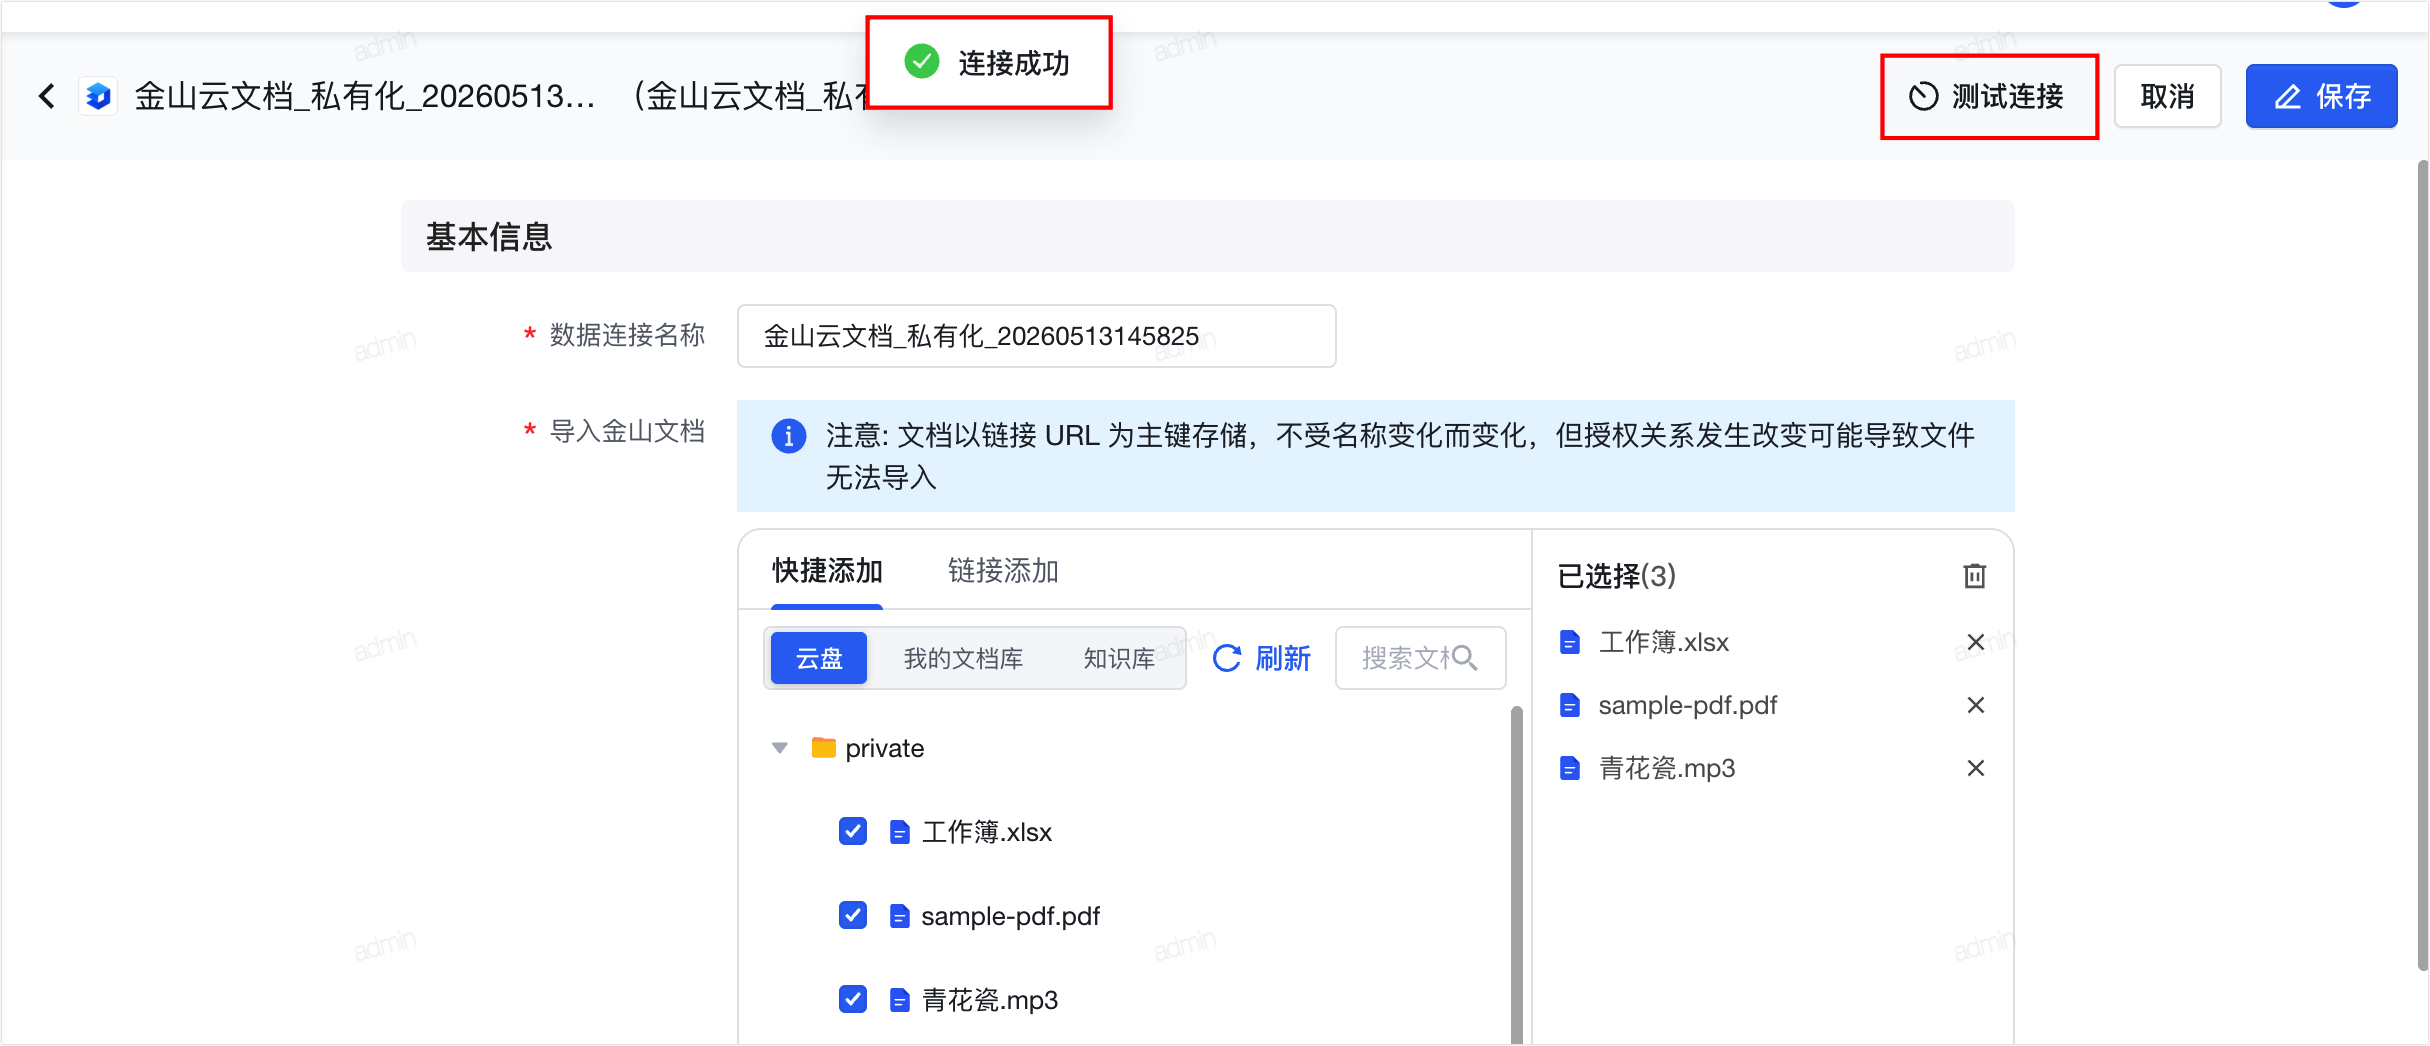Refresh the file list with 刷新
The height and width of the screenshot is (1046, 2430).
pos(1262,658)
